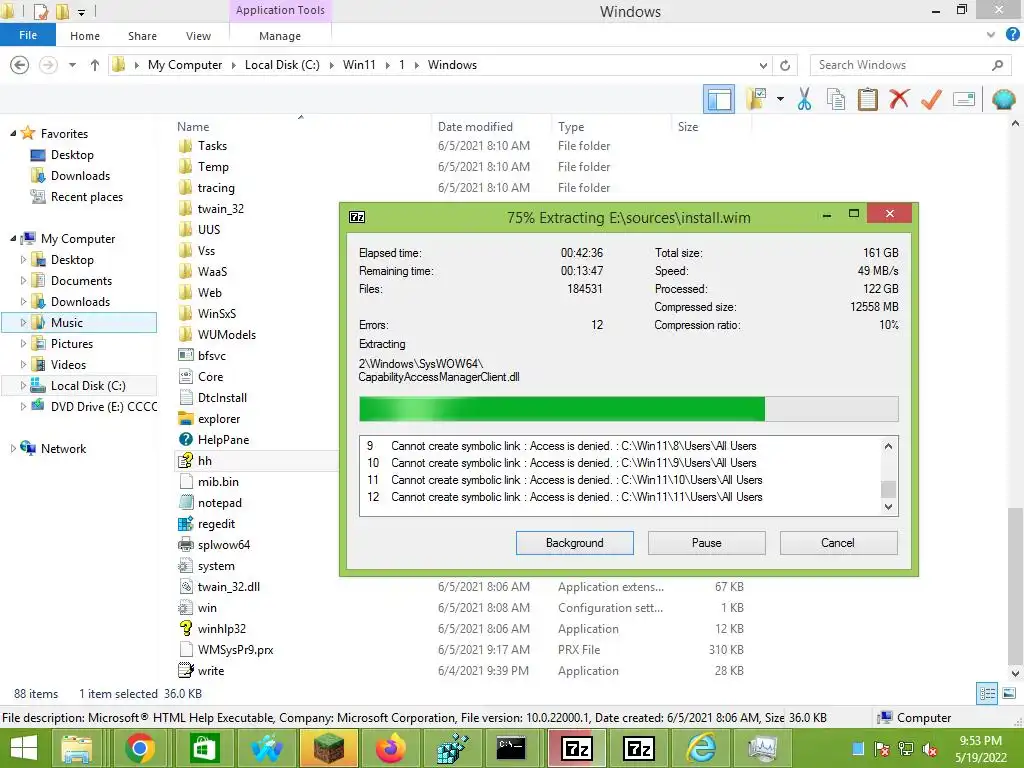1024x768 pixels.
Task: Switch to the Share ribbon tab
Action: tap(142, 36)
